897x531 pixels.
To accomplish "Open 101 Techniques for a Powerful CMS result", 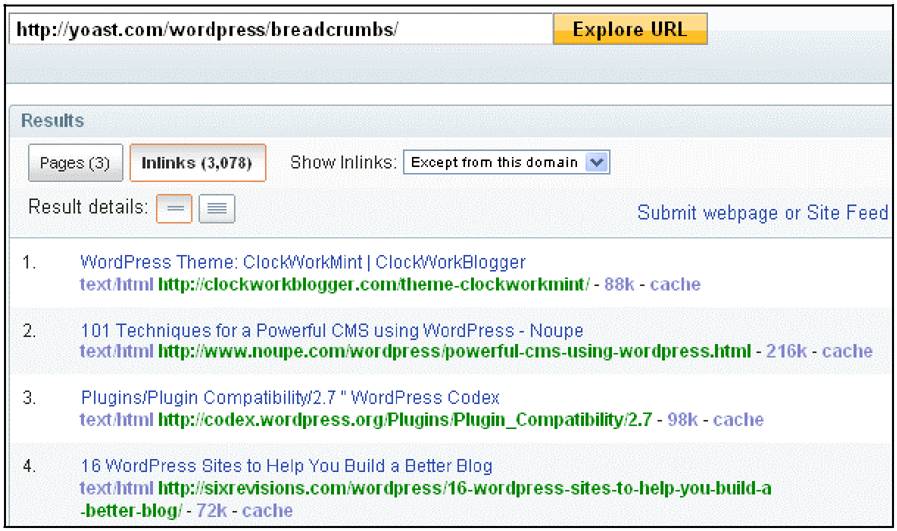I will point(332,330).
